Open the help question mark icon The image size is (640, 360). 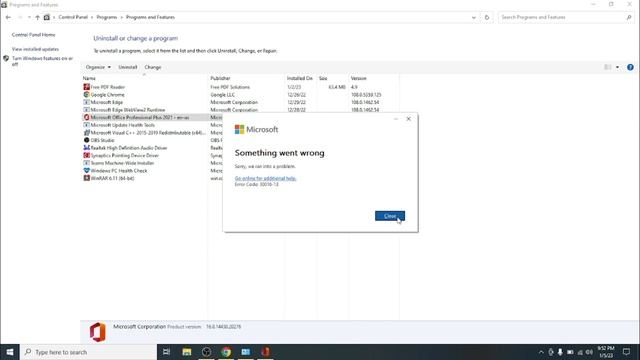click(630, 67)
